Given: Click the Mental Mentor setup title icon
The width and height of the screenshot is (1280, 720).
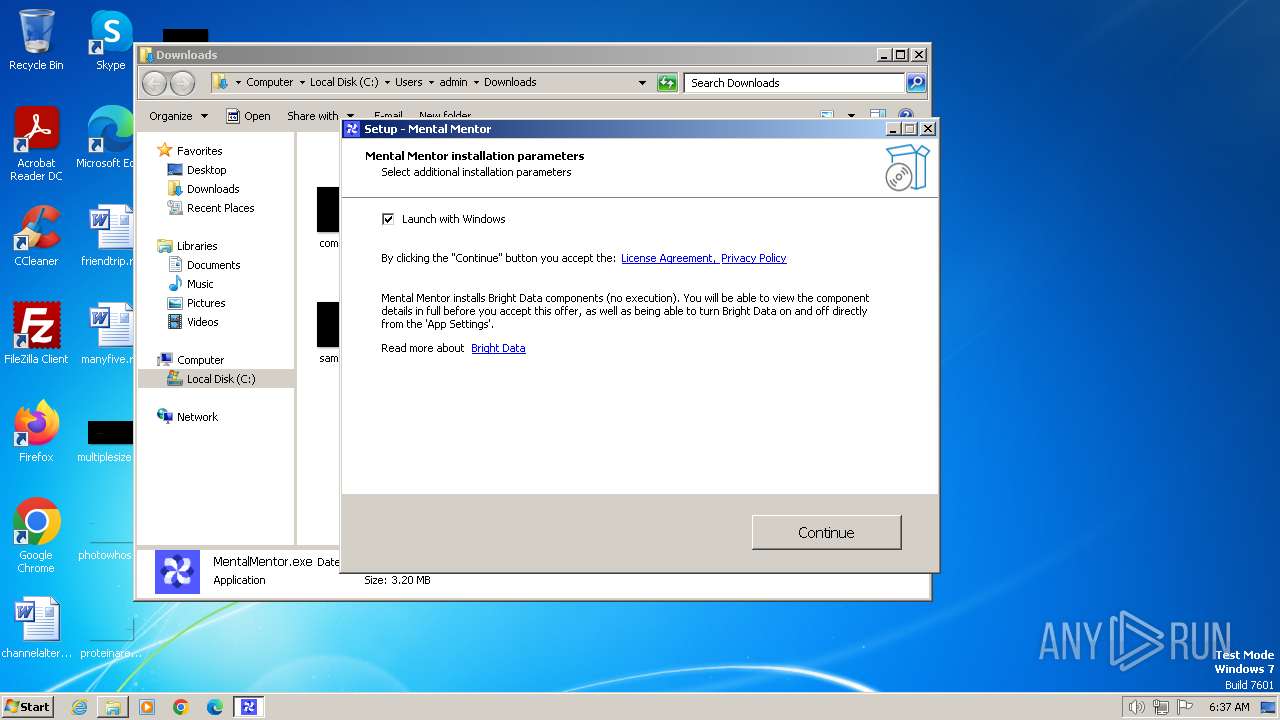Looking at the screenshot, I should (x=352, y=129).
